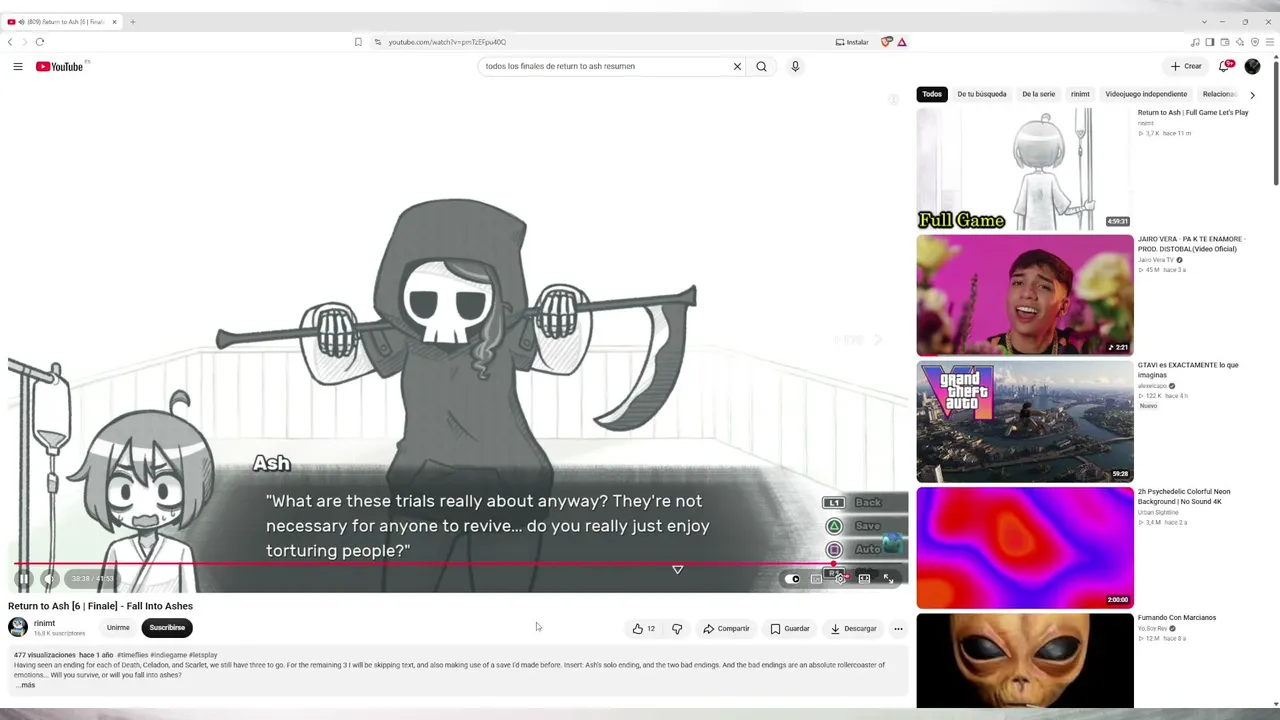Start voice search with the microphone
The image size is (1280, 720).
click(795, 67)
